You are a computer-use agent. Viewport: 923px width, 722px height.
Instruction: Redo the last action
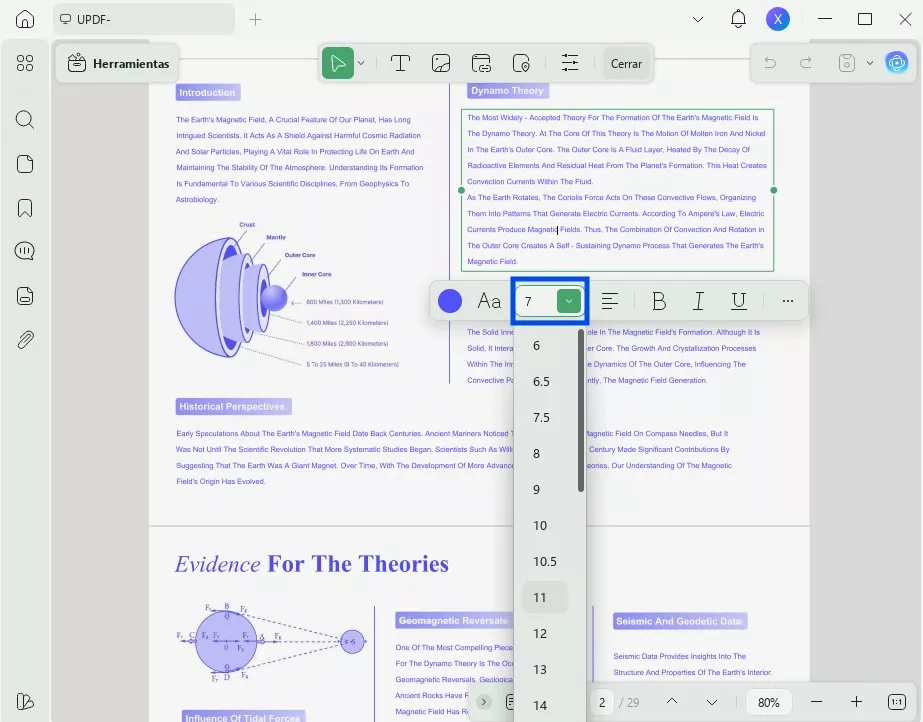pyautogui.click(x=806, y=63)
